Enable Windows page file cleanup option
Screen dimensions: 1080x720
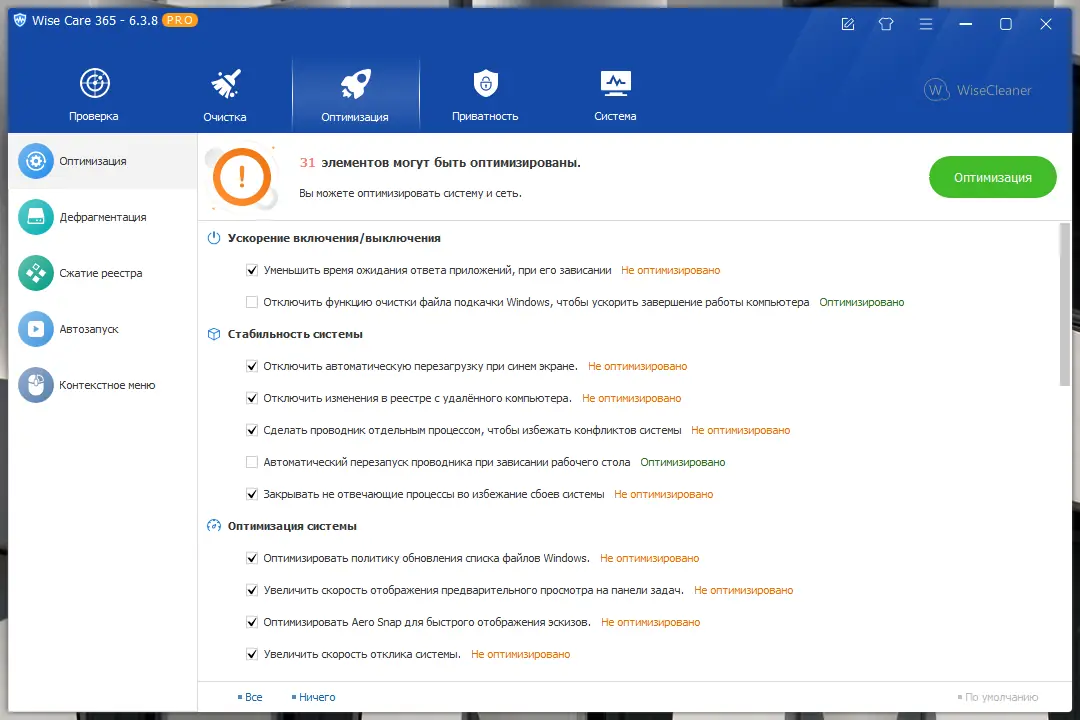[x=252, y=301]
